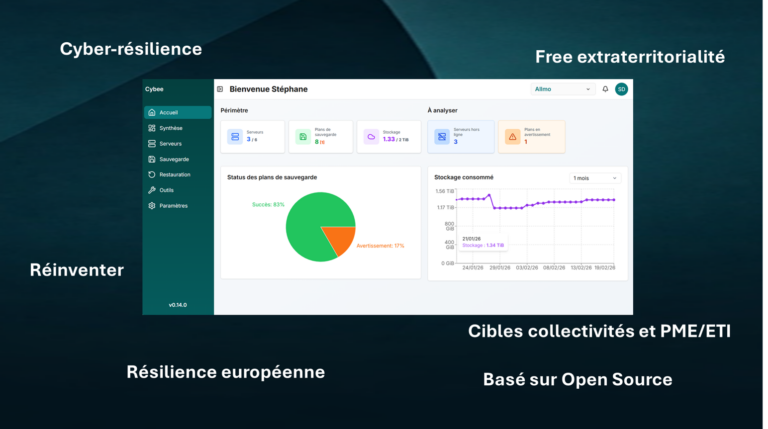Image resolution: width=768 pixels, height=429 pixels.
Task: Click the green Succès pie slice
Action: pyautogui.click(x=308, y=227)
